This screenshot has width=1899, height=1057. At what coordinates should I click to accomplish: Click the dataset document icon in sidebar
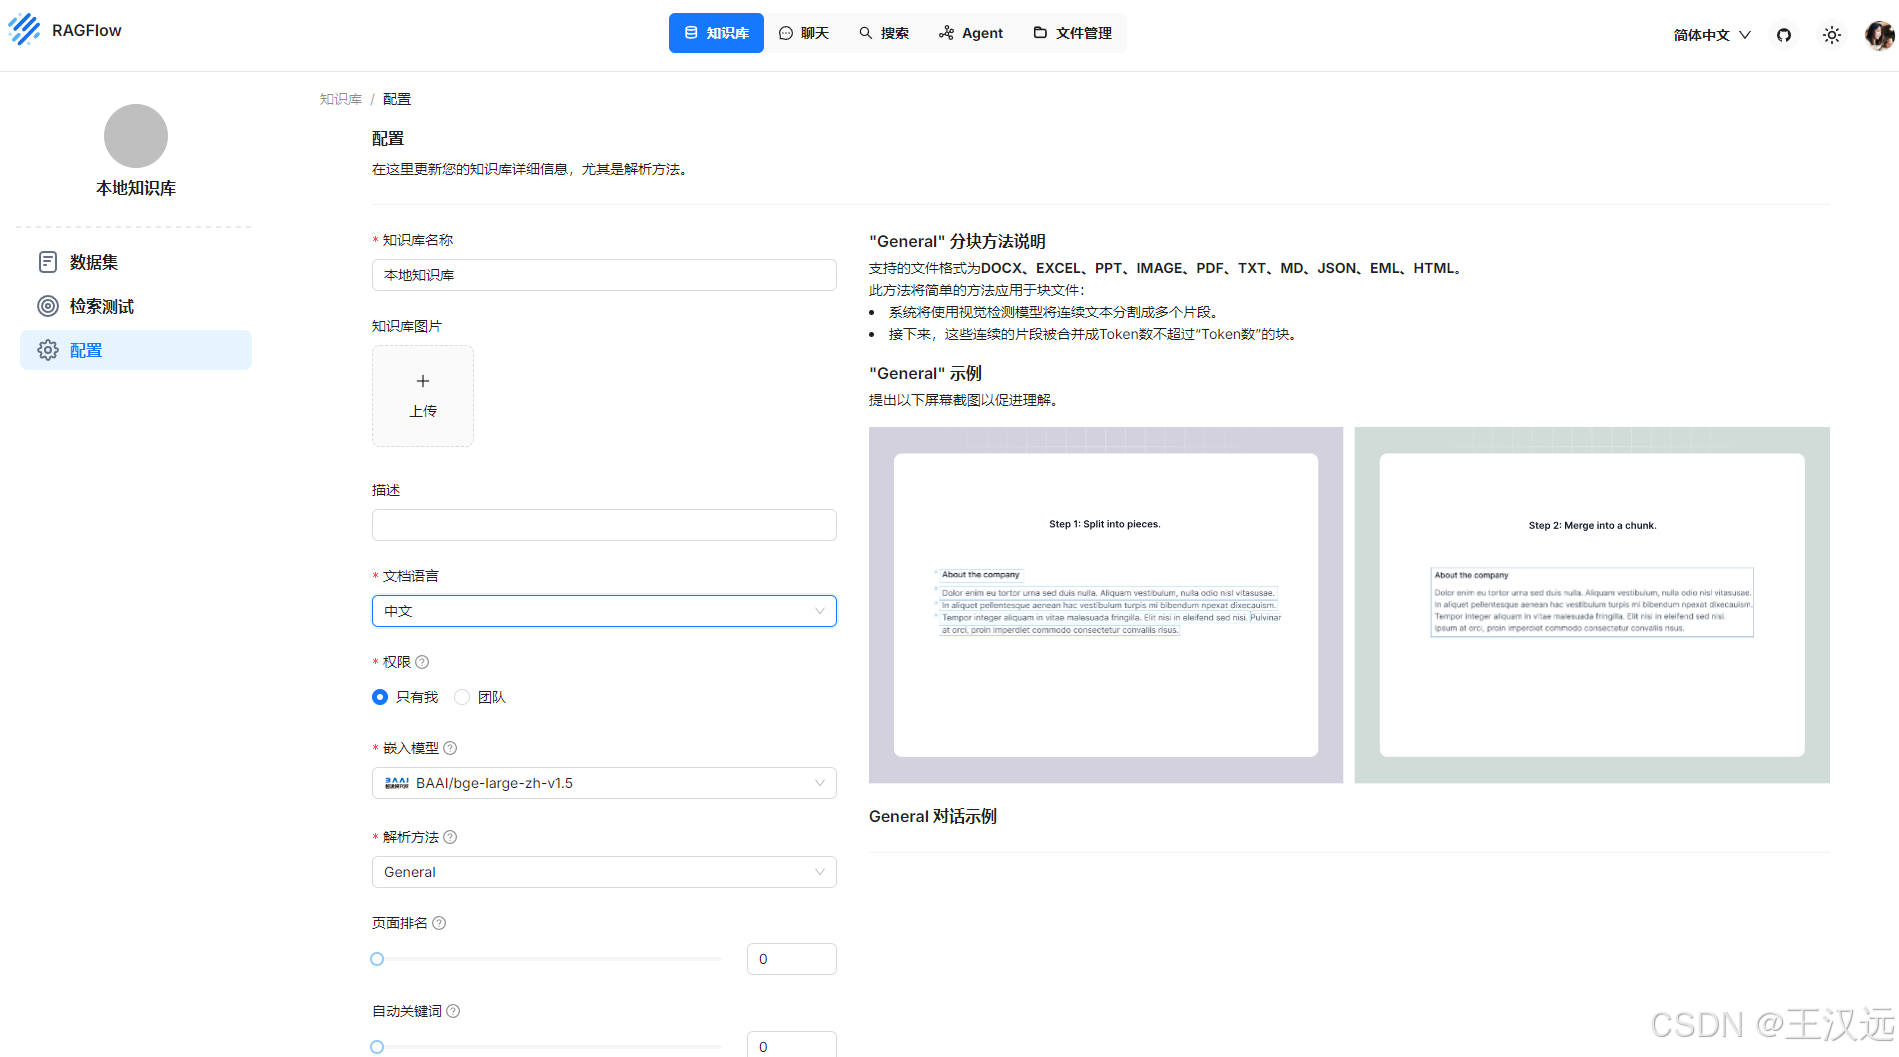click(x=48, y=262)
